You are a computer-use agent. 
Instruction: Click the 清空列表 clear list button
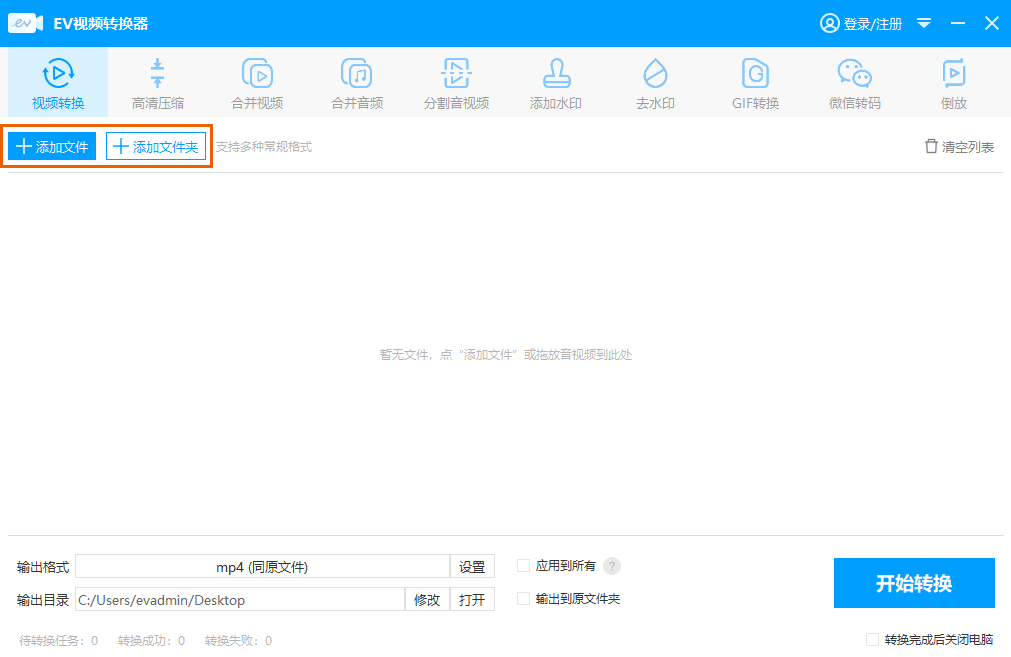tap(959, 147)
